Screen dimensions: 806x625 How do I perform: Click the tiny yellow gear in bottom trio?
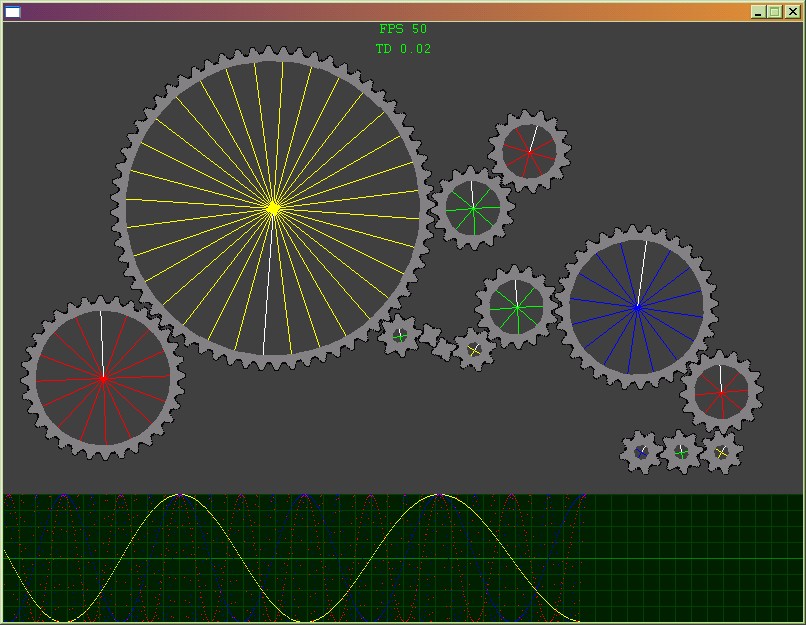(x=722, y=452)
